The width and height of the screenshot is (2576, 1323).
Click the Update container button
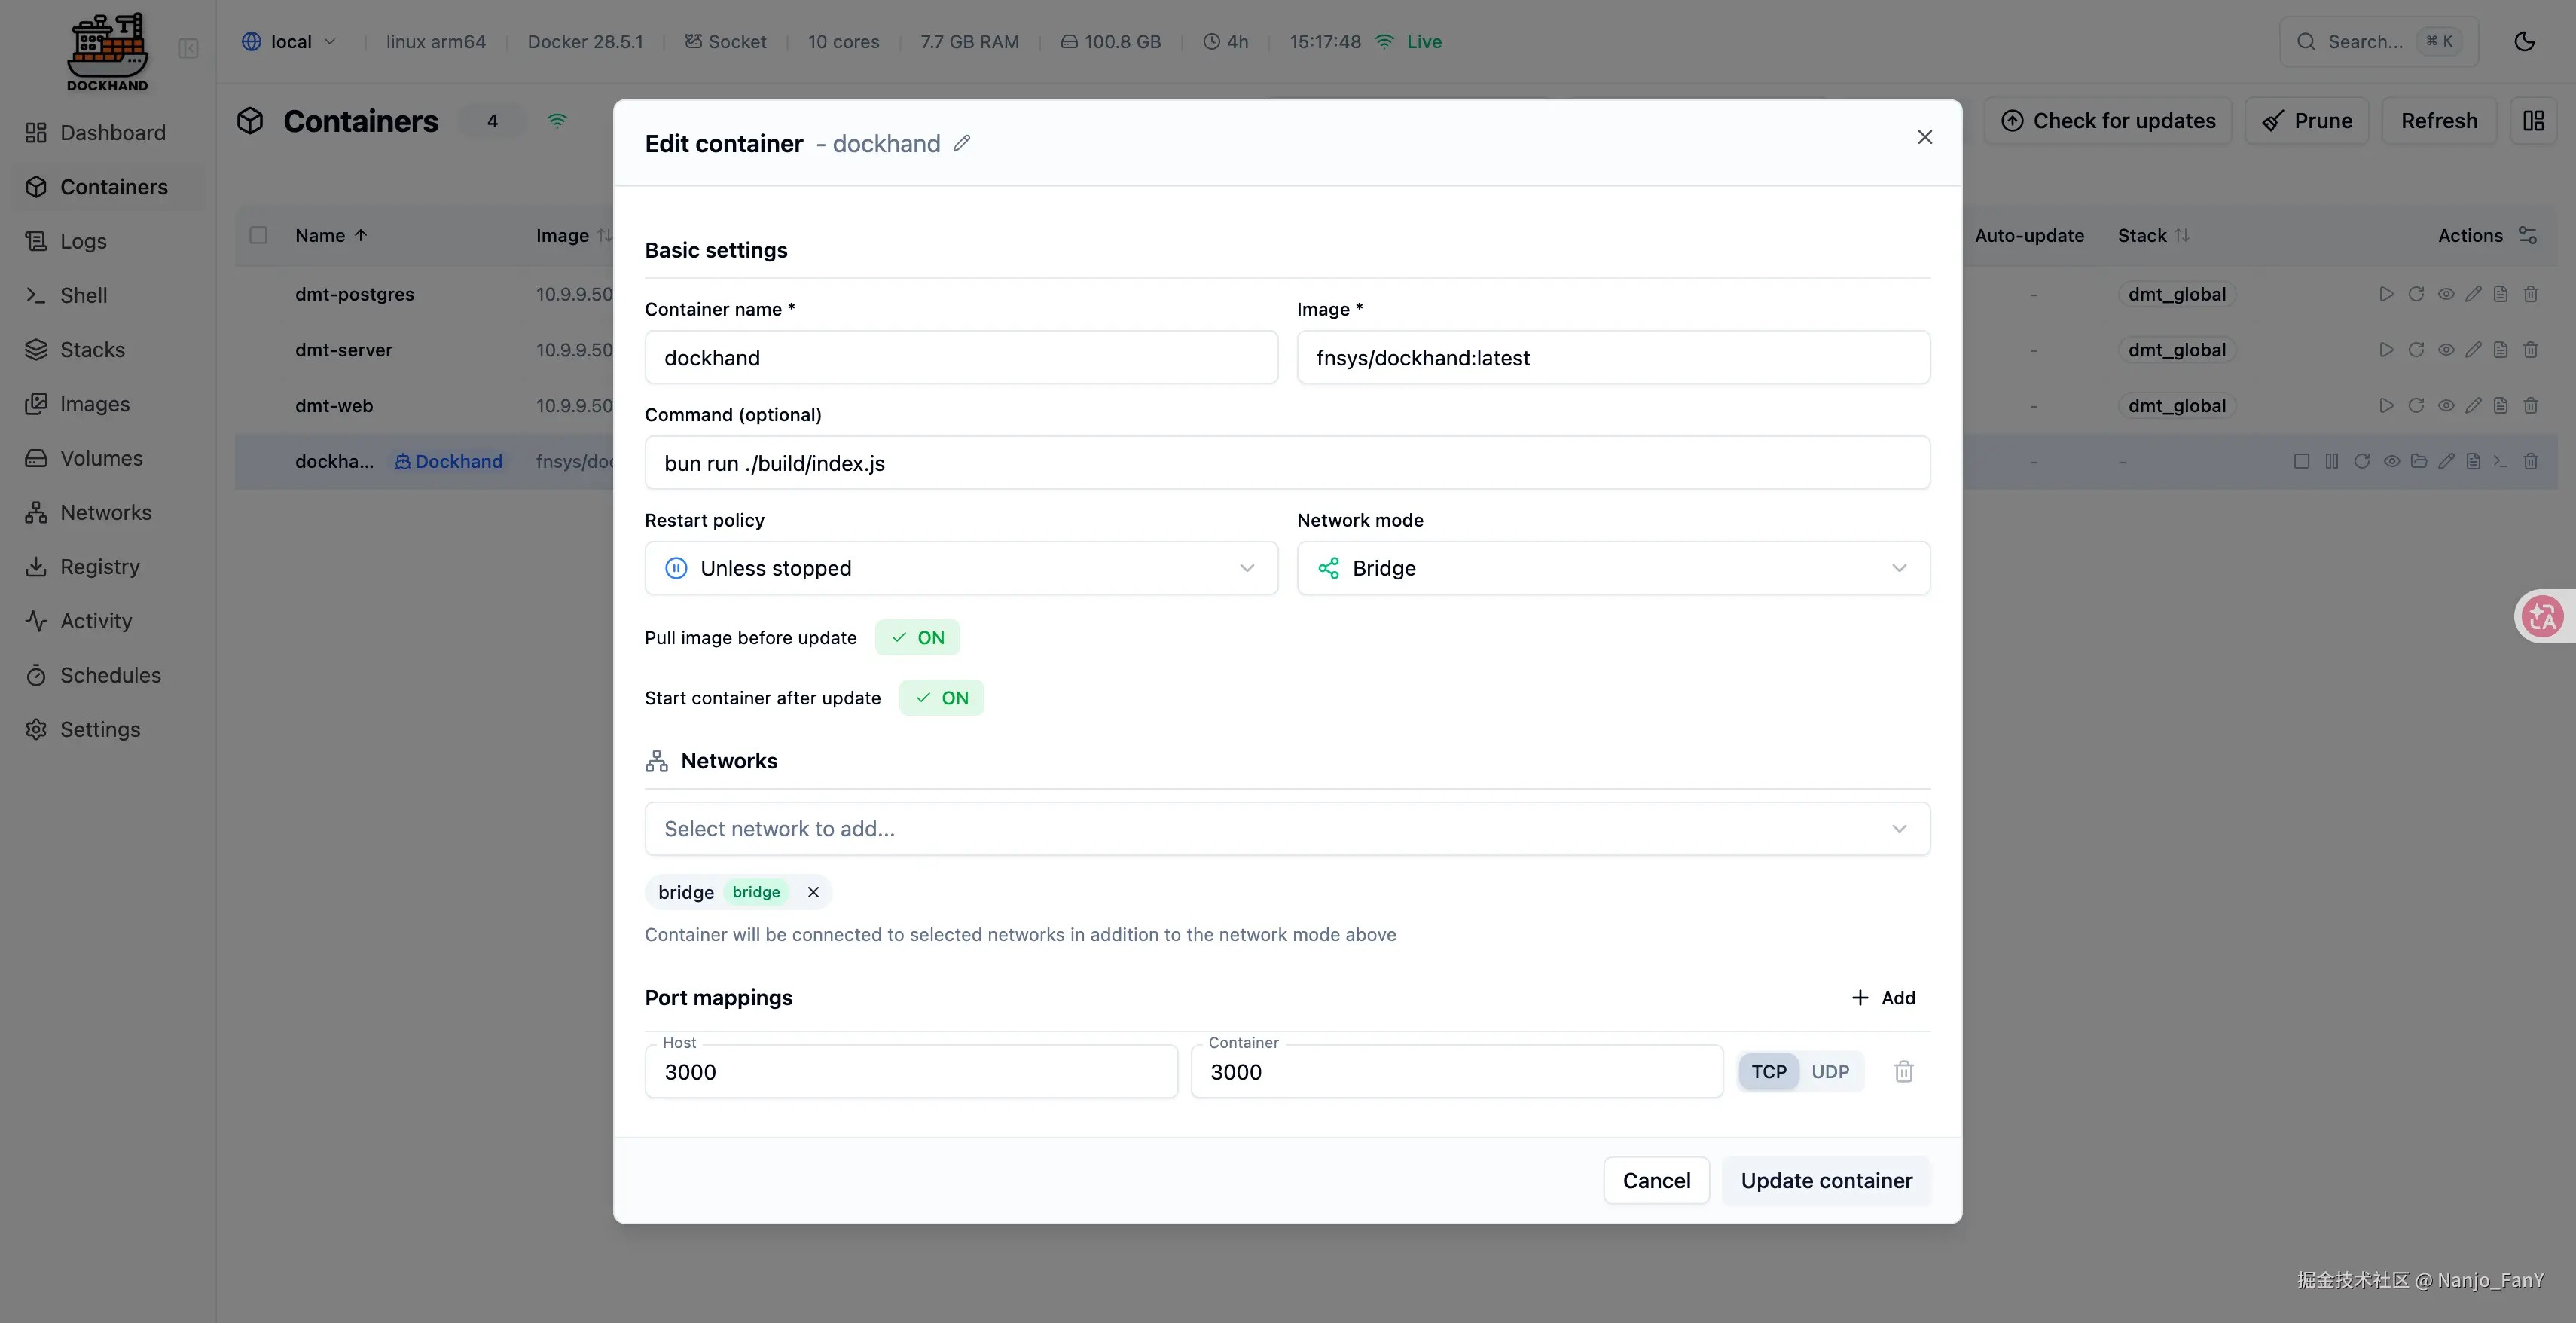coord(1825,1181)
